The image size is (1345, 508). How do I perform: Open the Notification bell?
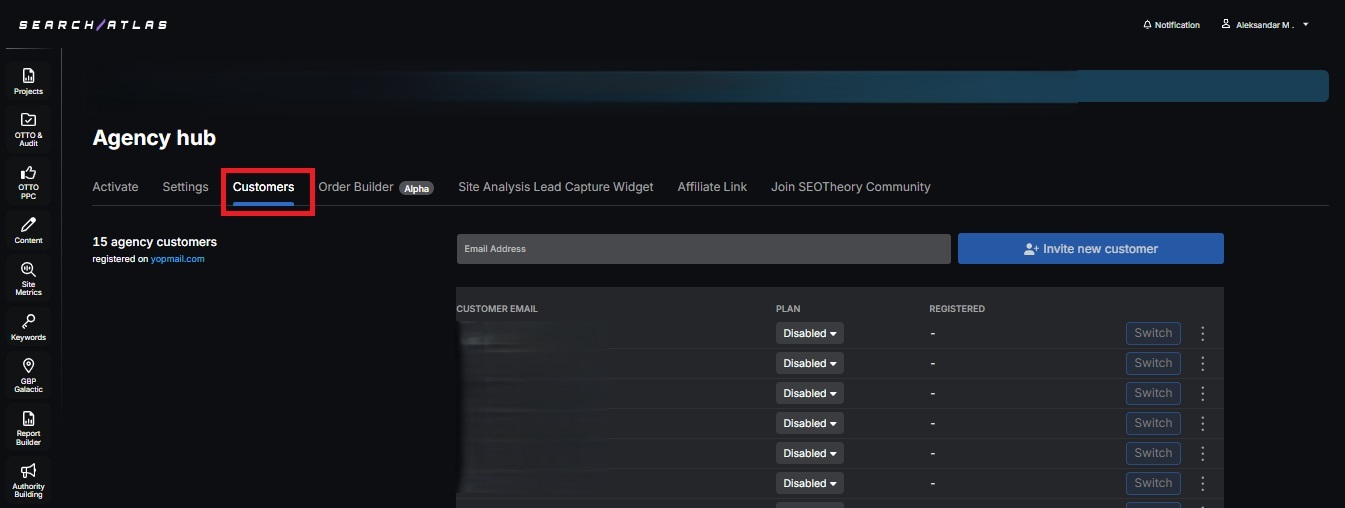[x=1171, y=25]
